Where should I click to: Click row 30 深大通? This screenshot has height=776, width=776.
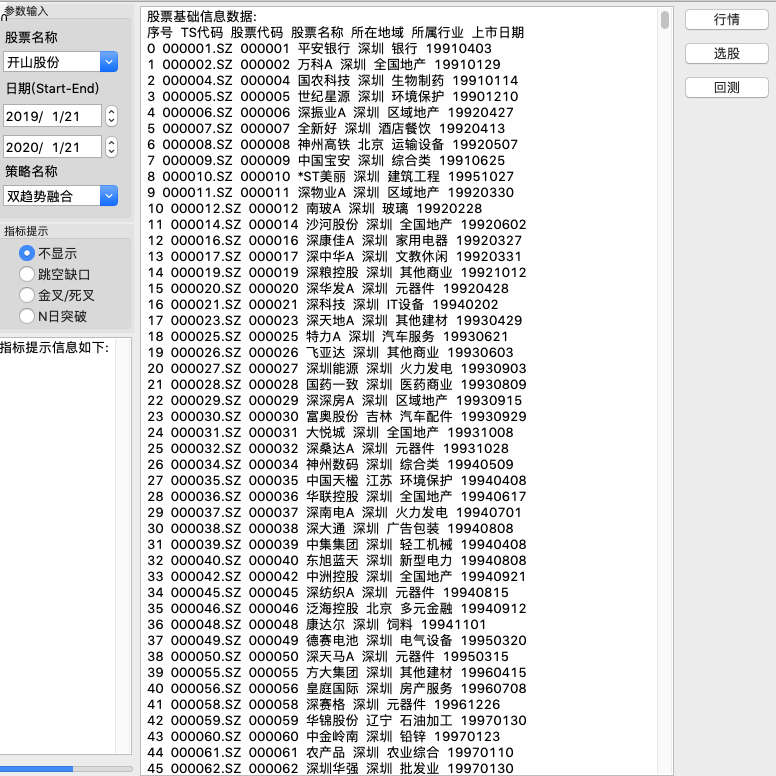coord(330,529)
